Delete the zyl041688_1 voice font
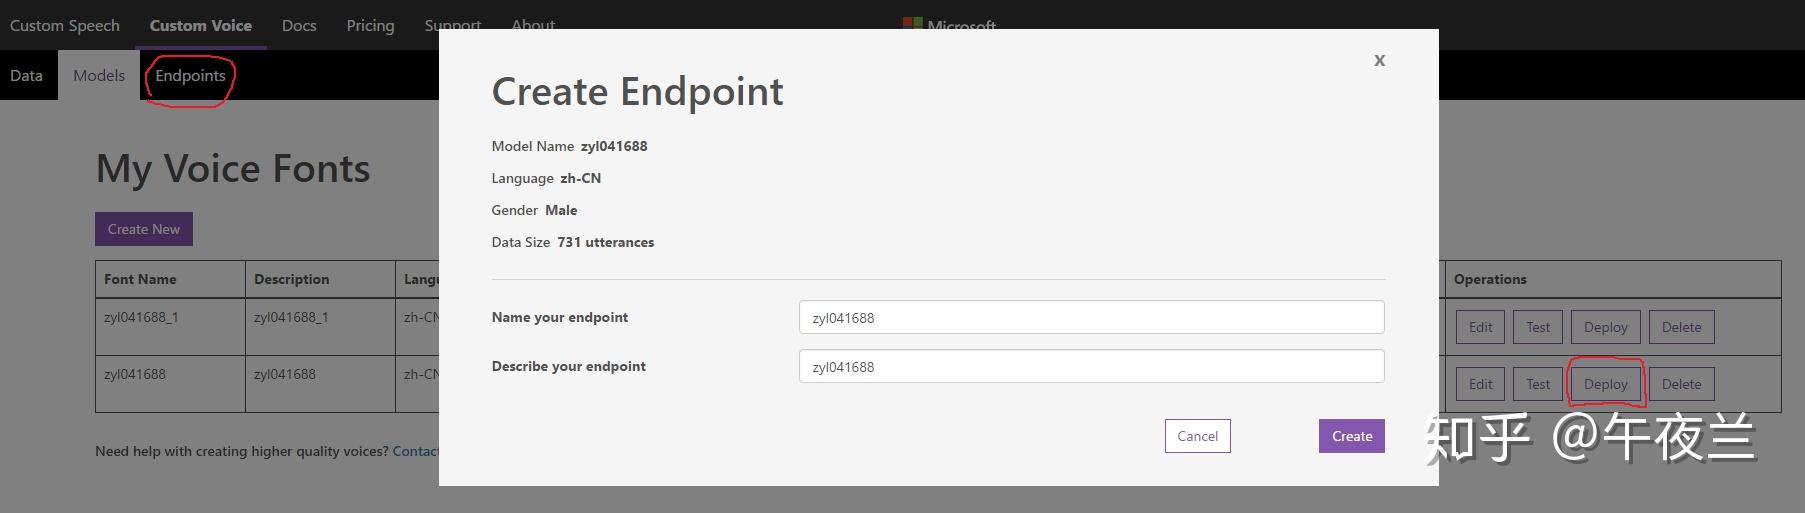 (1681, 327)
